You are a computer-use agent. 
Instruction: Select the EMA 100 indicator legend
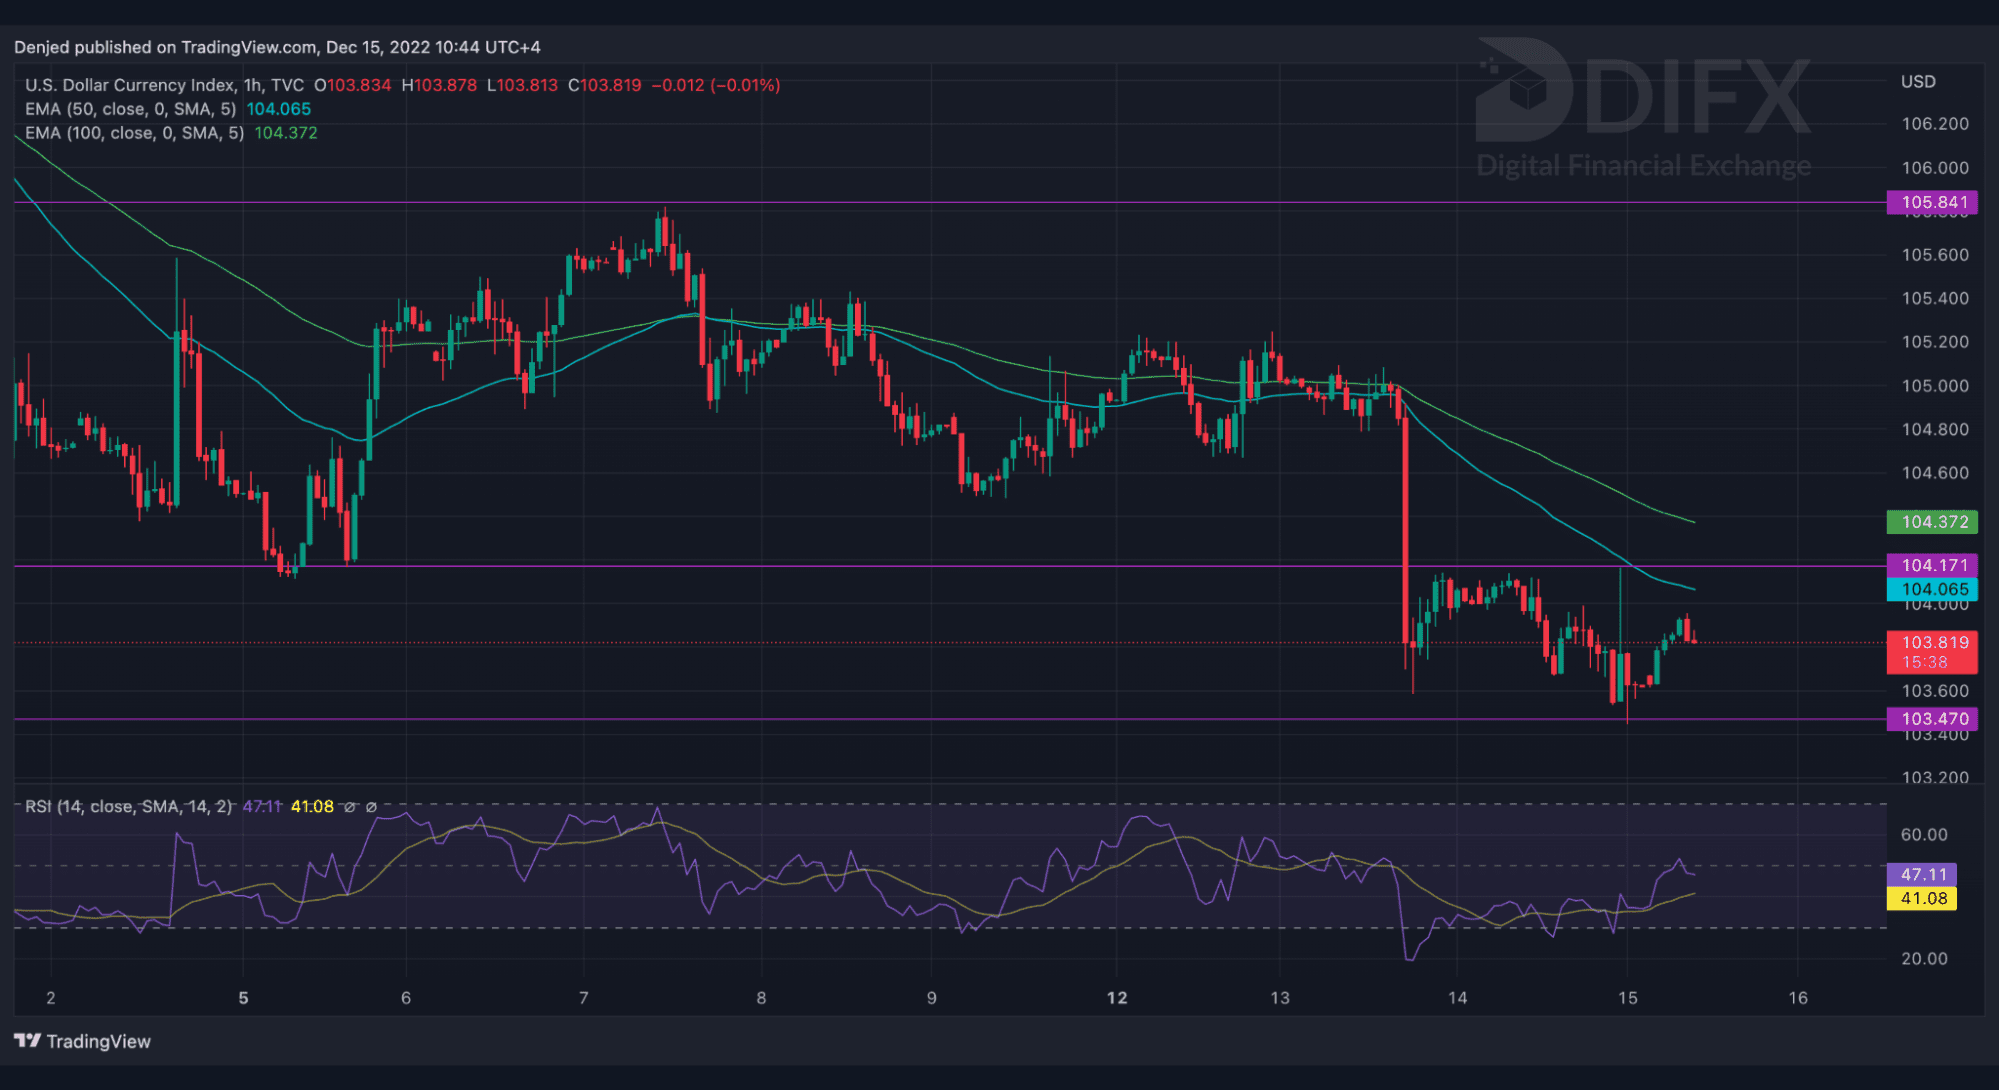[x=134, y=133]
